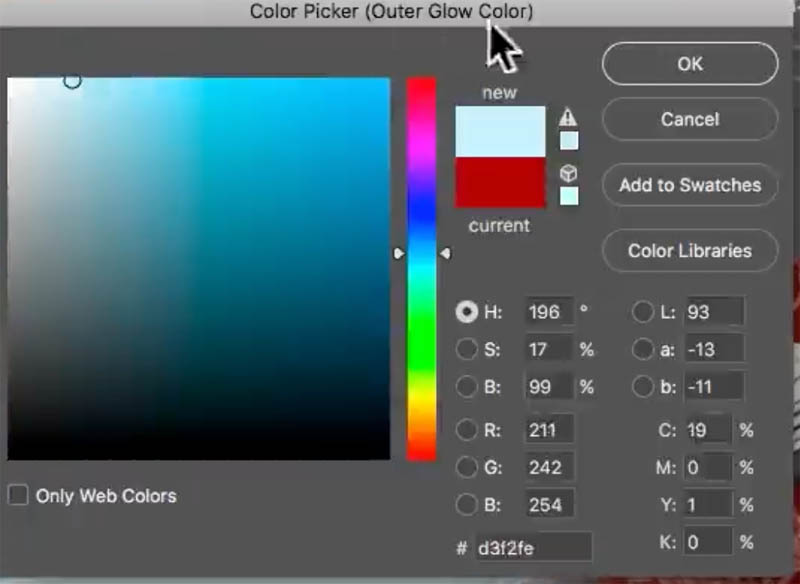Click the G green value input field
Viewport: 800px width, 584px height.
pyautogui.click(x=549, y=467)
